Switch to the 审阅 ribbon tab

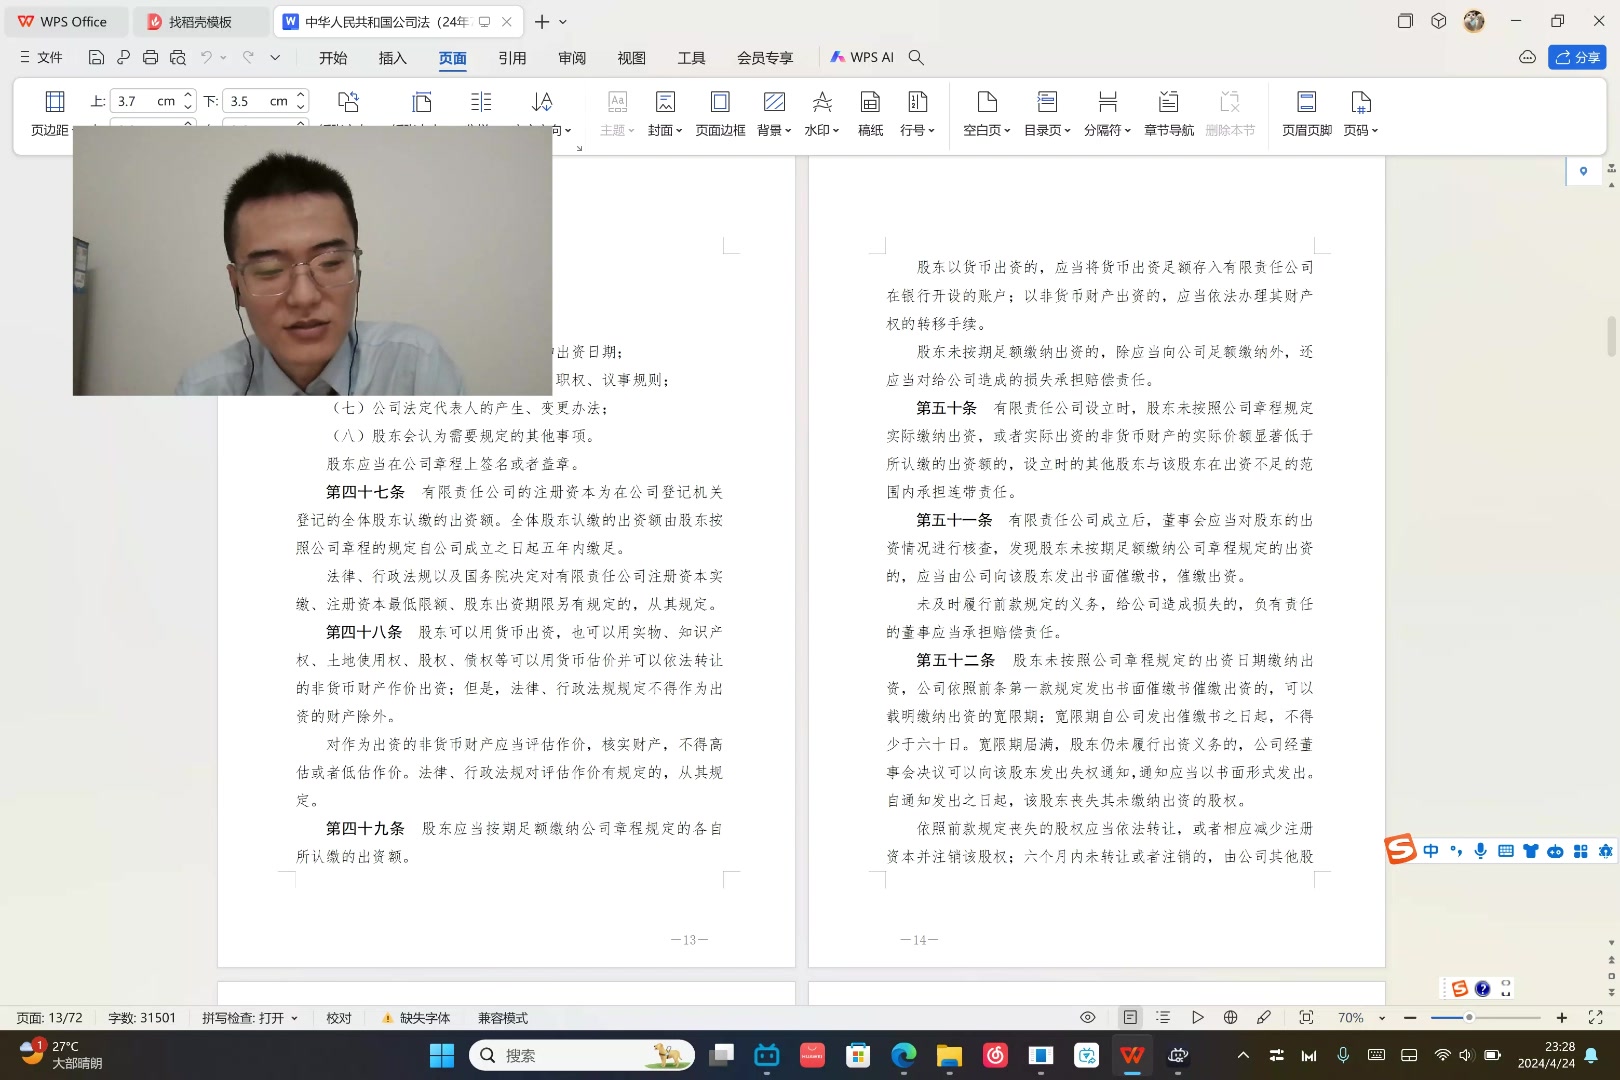pyautogui.click(x=572, y=58)
